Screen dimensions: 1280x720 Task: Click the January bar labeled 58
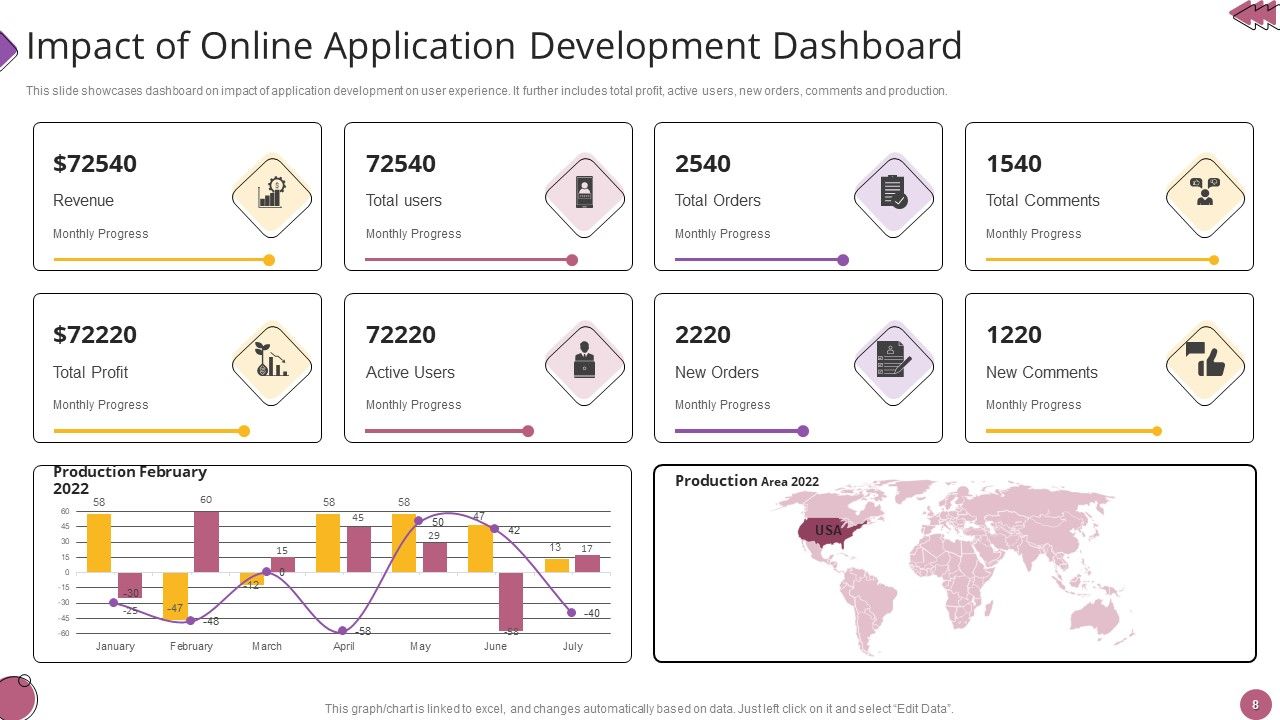click(x=98, y=540)
